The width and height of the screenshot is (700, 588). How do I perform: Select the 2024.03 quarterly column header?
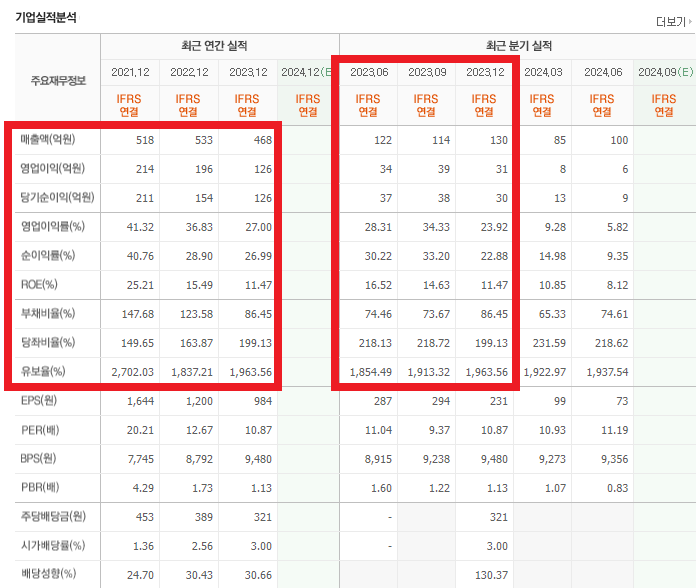pyautogui.click(x=543, y=72)
